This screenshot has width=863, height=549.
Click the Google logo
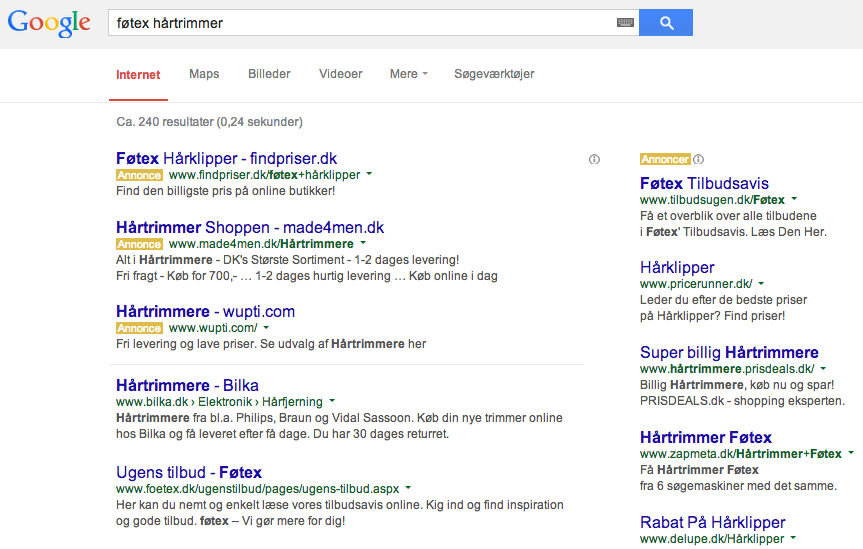(49, 23)
